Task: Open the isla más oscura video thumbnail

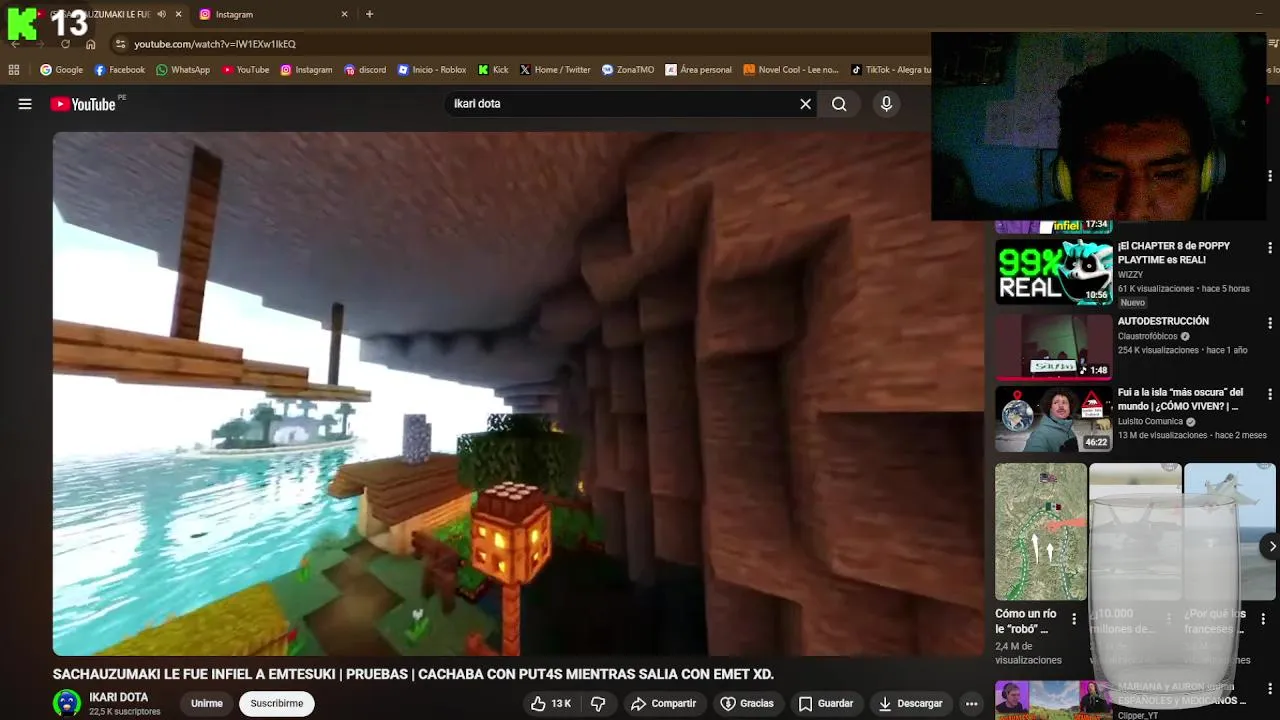Action: click(1053, 419)
